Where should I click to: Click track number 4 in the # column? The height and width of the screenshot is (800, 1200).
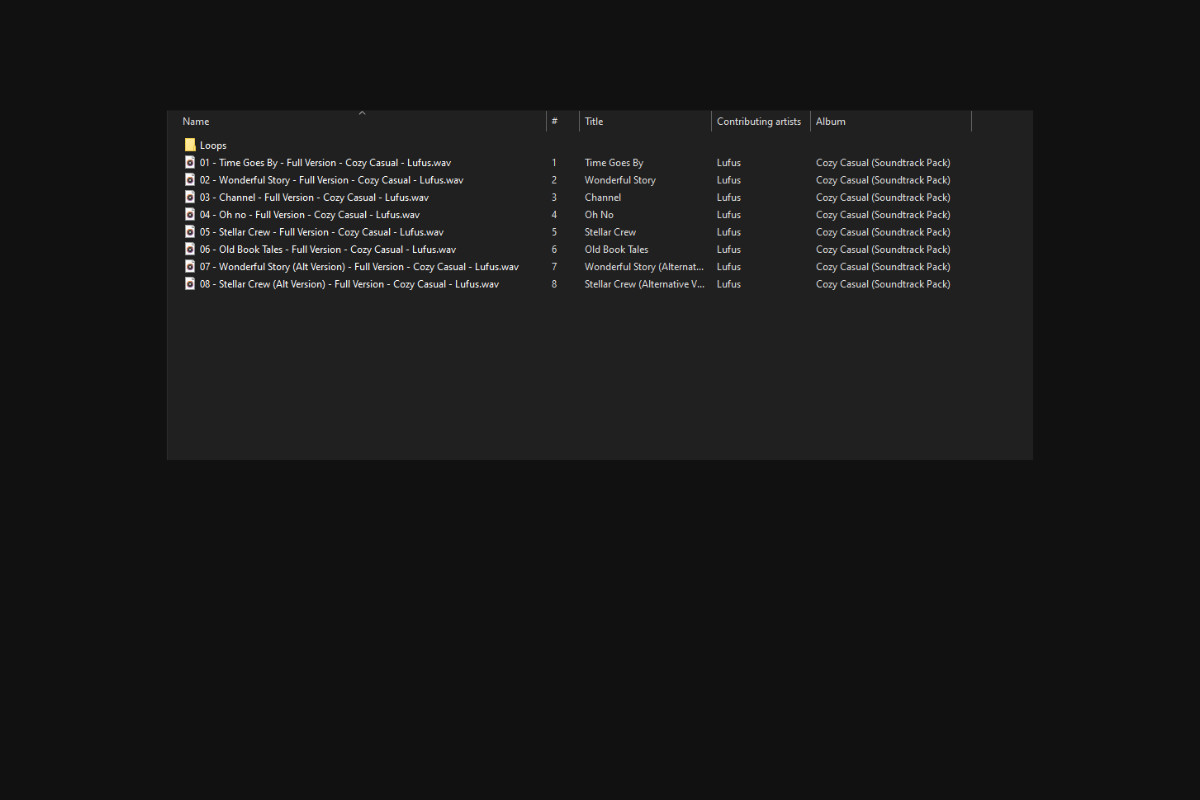pyautogui.click(x=554, y=214)
